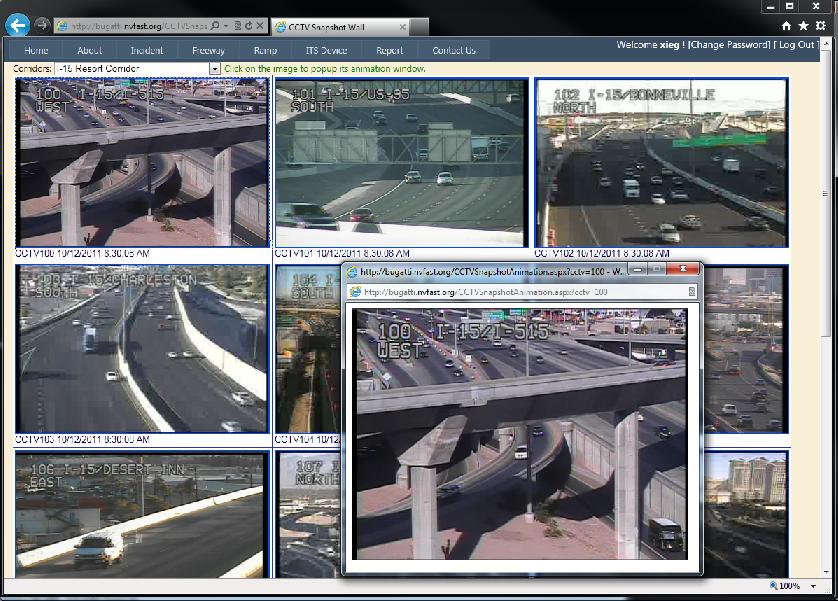Maximize the snapshot animation popup window
The height and width of the screenshot is (601, 838).
(x=657, y=269)
